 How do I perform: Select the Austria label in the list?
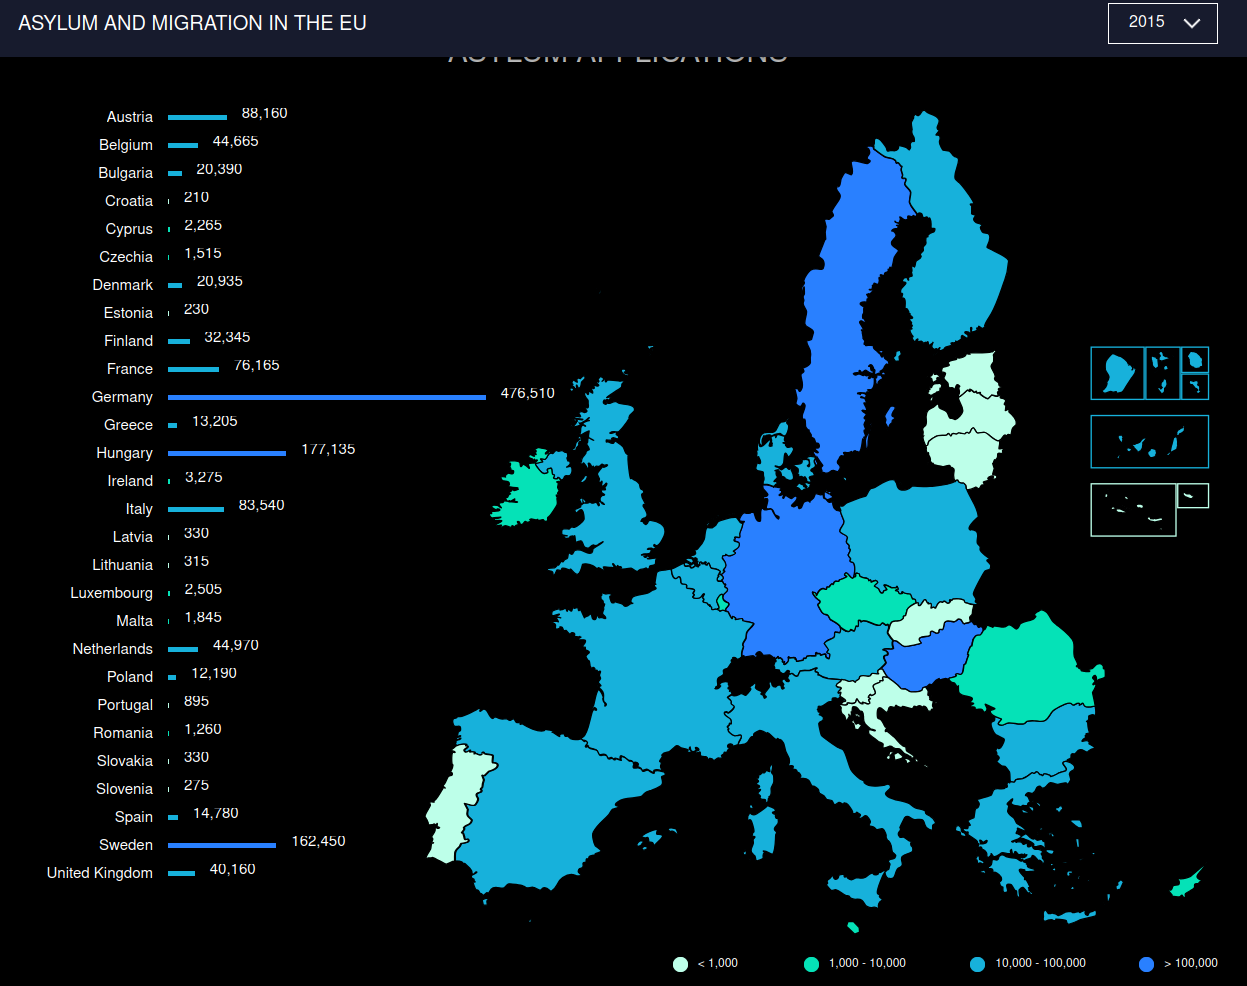[x=130, y=117]
